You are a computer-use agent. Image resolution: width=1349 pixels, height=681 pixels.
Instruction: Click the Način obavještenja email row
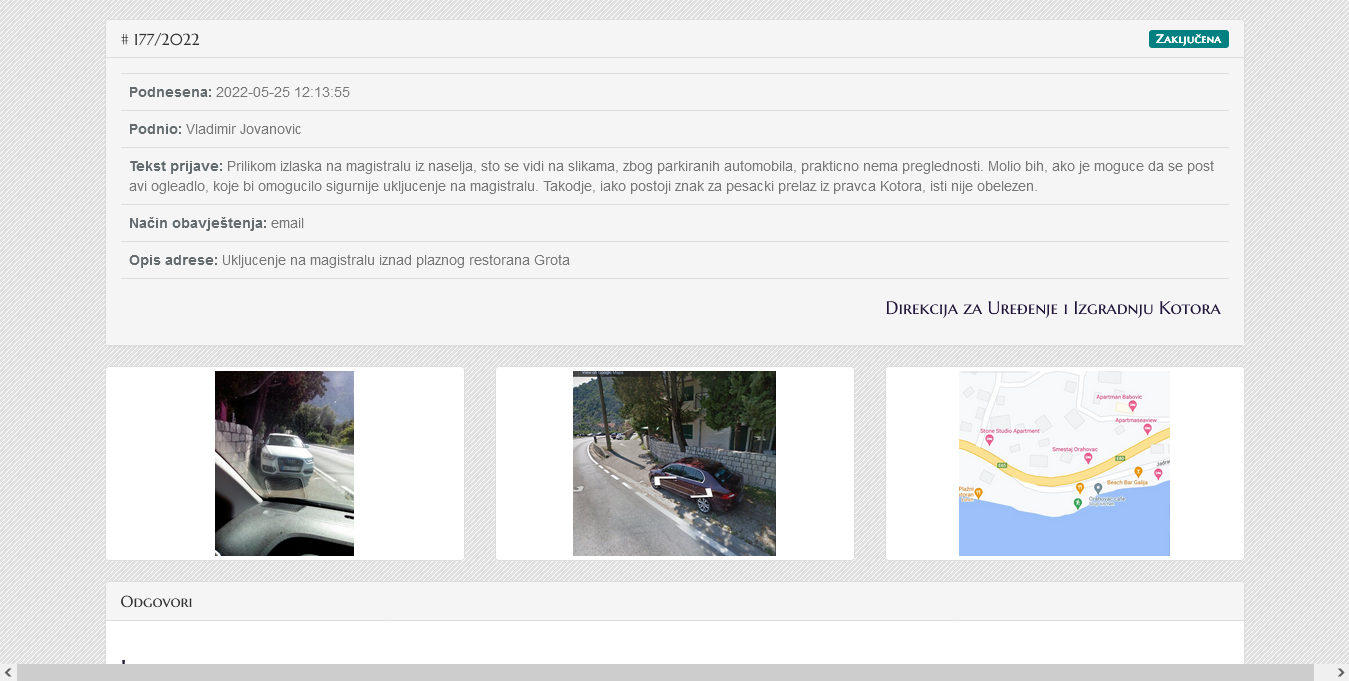tap(675, 223)
